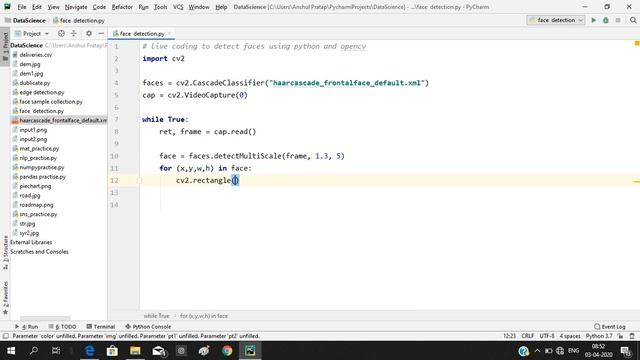640x360 pixels.
Task: Select deliveries.csv in project tree
Action: [36, 55]
